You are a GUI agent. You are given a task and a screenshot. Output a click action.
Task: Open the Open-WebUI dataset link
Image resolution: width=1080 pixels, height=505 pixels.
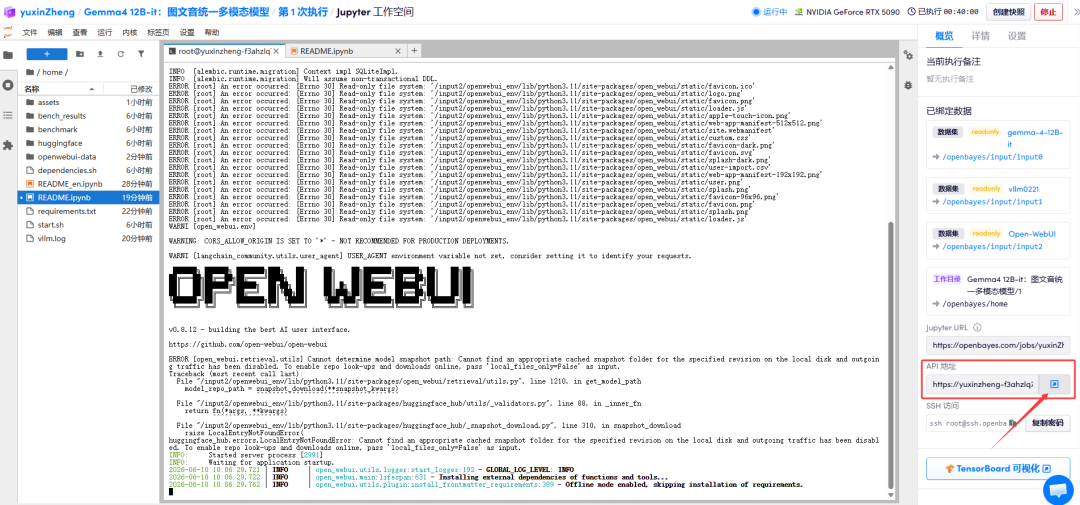[1032, 234]
